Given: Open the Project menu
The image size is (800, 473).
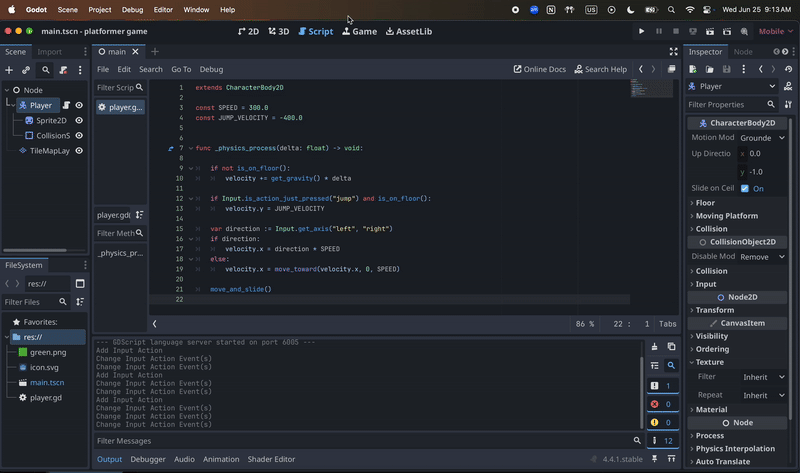Looking at the screenshot, I should 99,9.
